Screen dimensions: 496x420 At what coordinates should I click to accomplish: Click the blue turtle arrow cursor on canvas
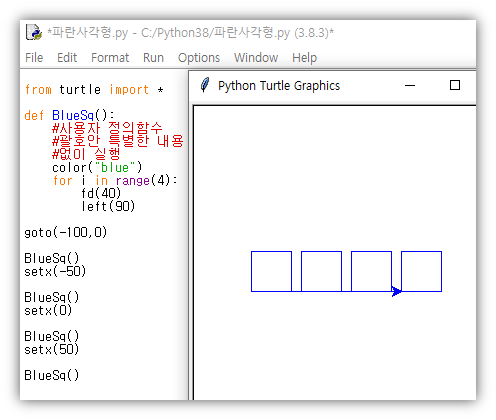396,291
